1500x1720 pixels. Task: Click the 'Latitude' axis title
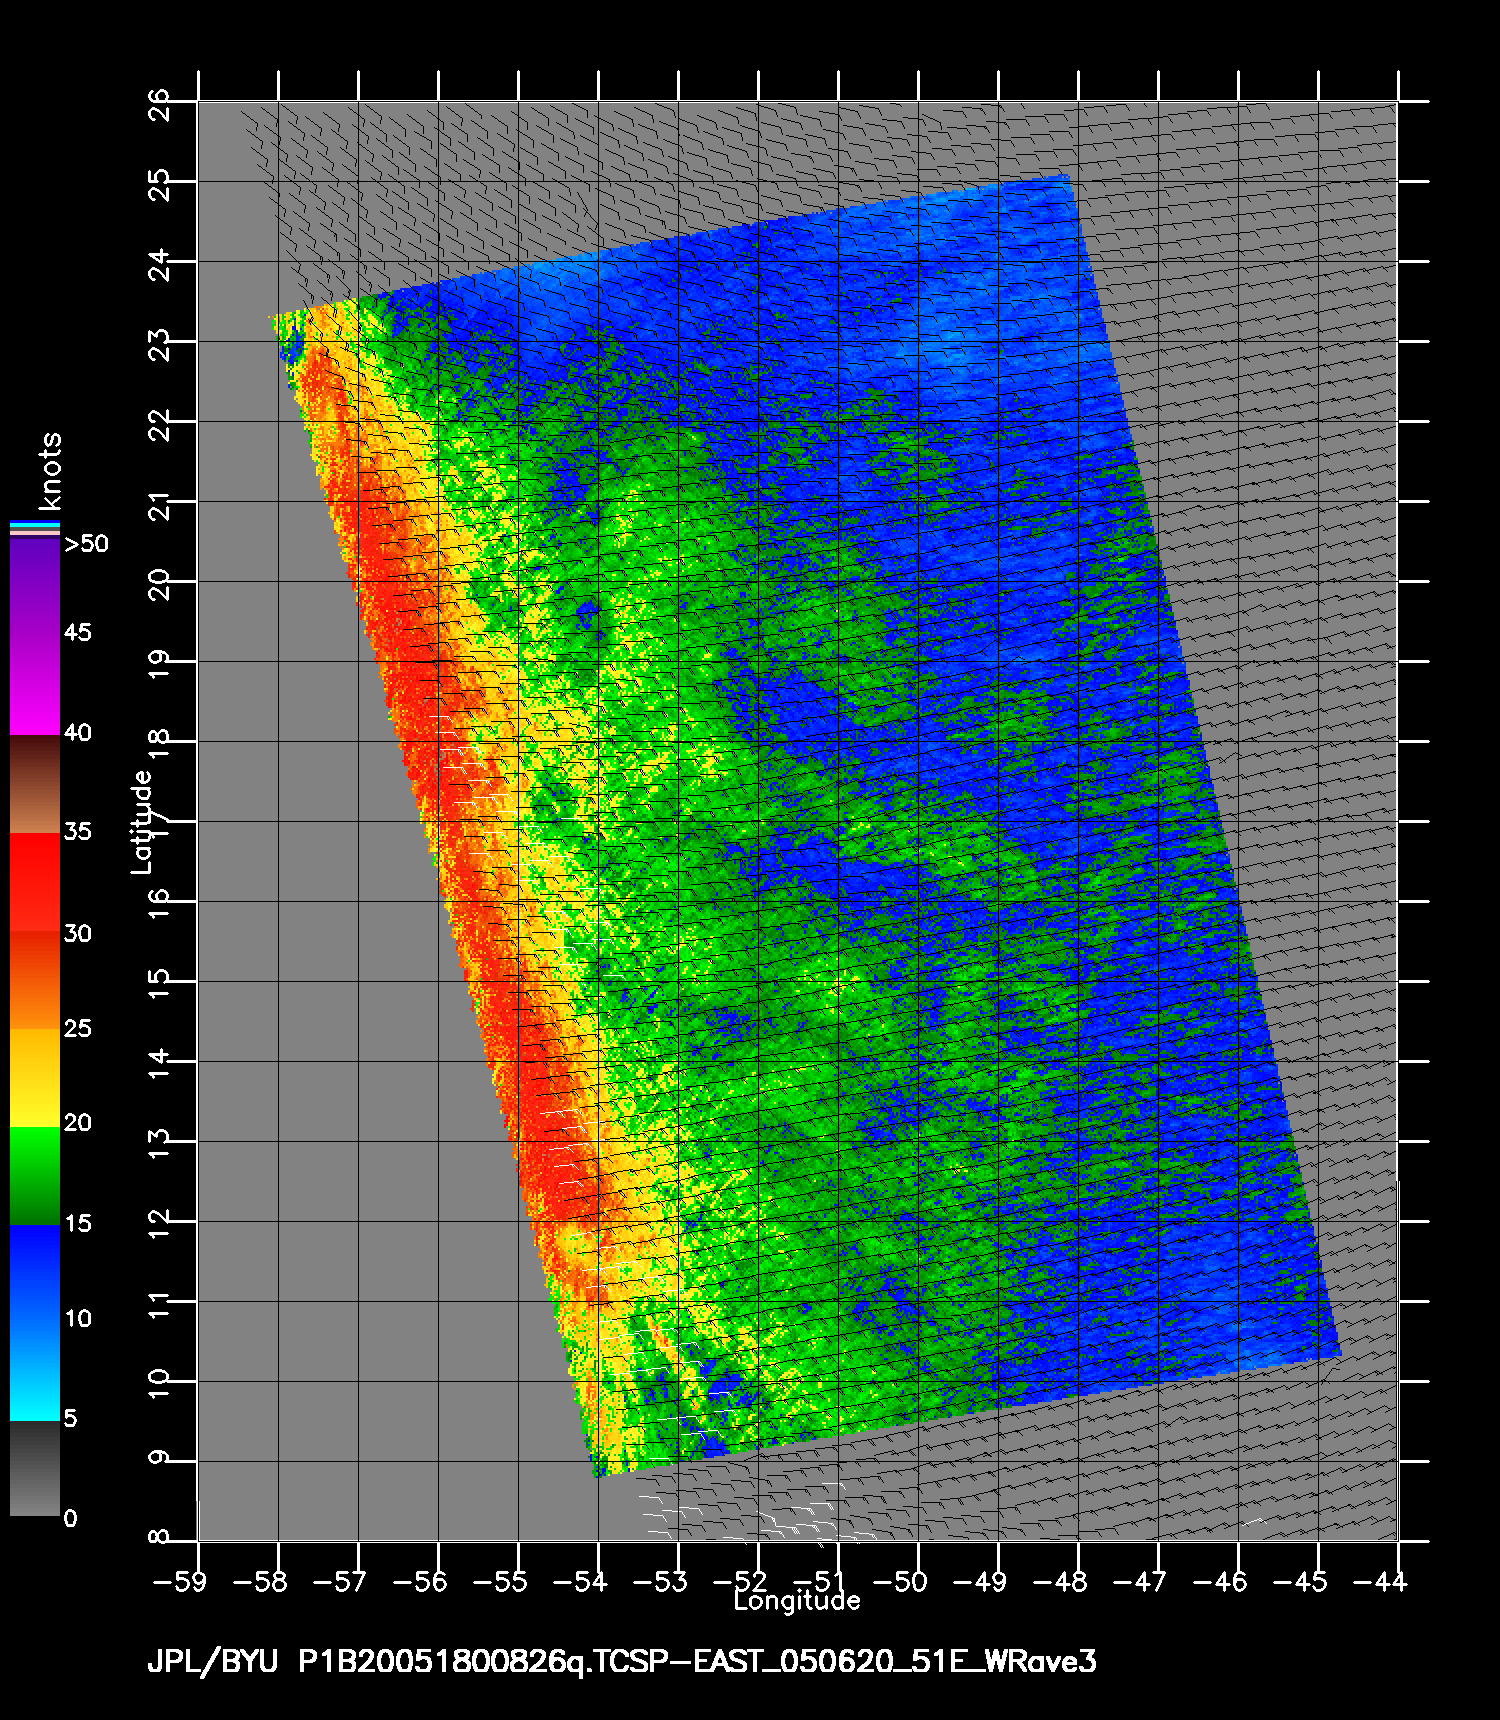pos(143,821)
